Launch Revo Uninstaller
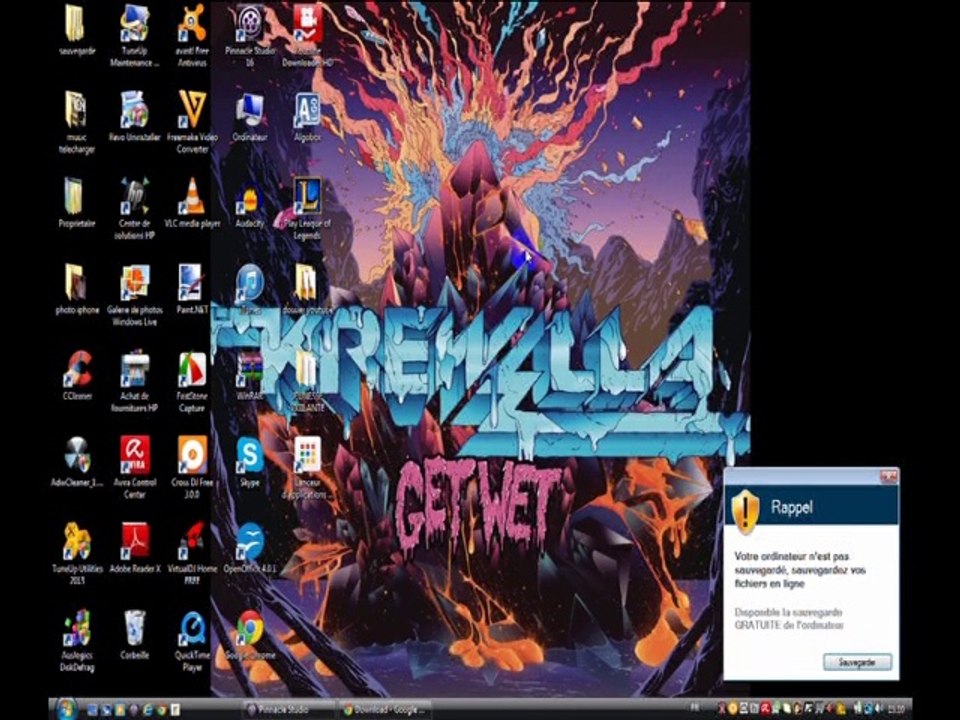This screenshot has width=960, height=720. click(134, 116)
